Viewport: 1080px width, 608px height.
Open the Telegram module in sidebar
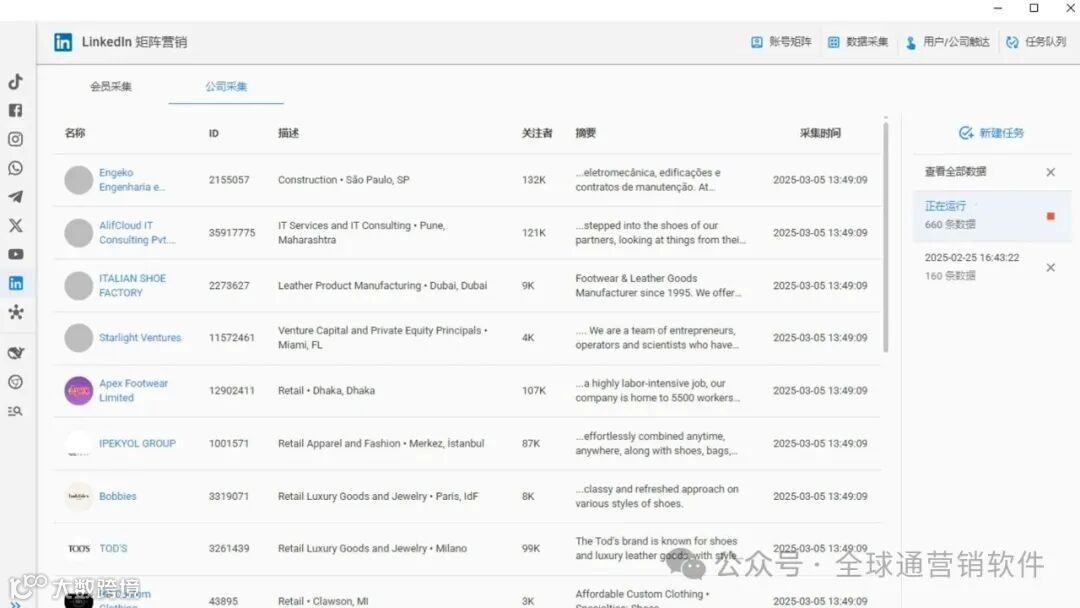pos(15,197)
